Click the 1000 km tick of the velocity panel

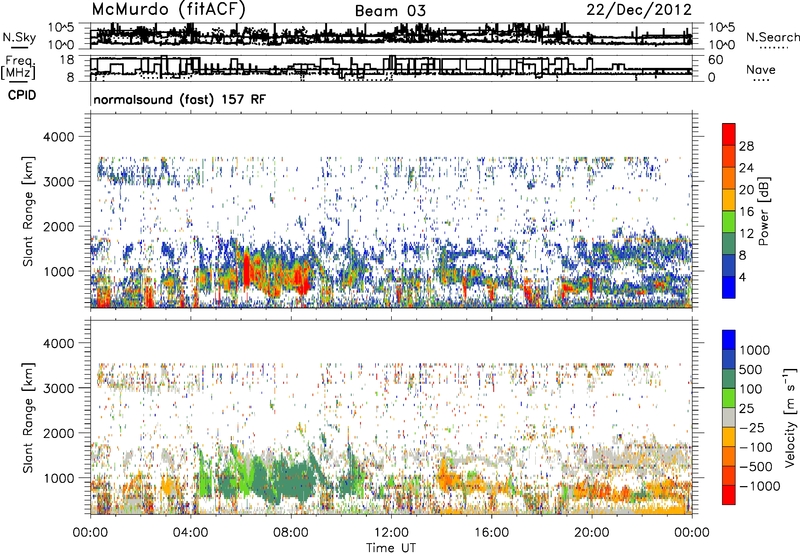pyautogui.click(x=59, y=478)
